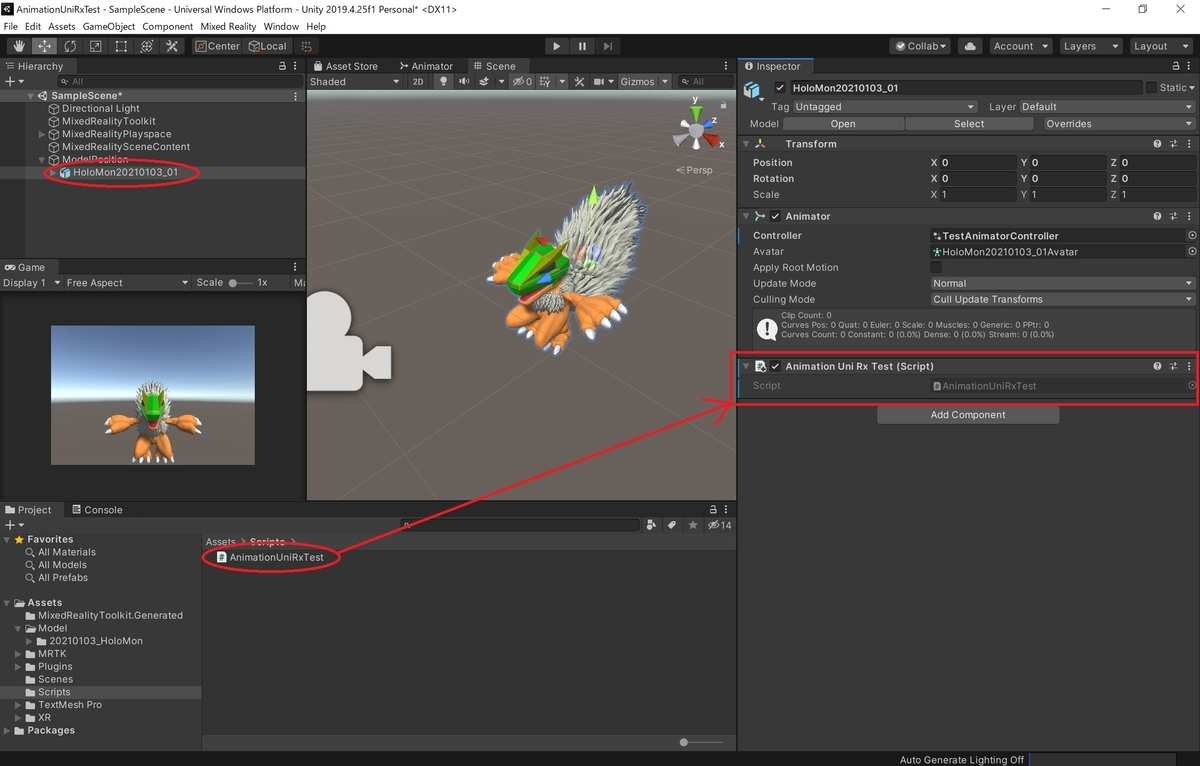Viewport: 1200px width, 766px height.
Task: Select the Rect transform tool
Action: 121,46
